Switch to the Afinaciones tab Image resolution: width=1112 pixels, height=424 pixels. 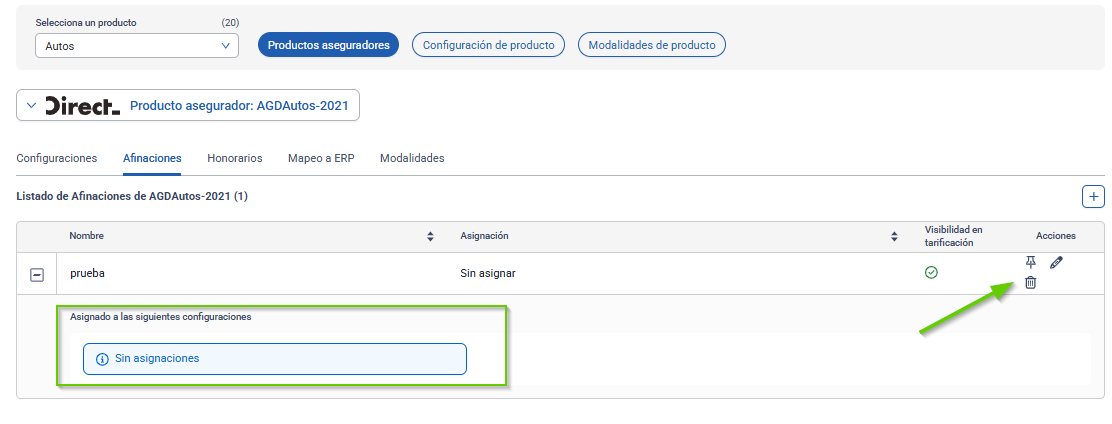coord(152,158)
